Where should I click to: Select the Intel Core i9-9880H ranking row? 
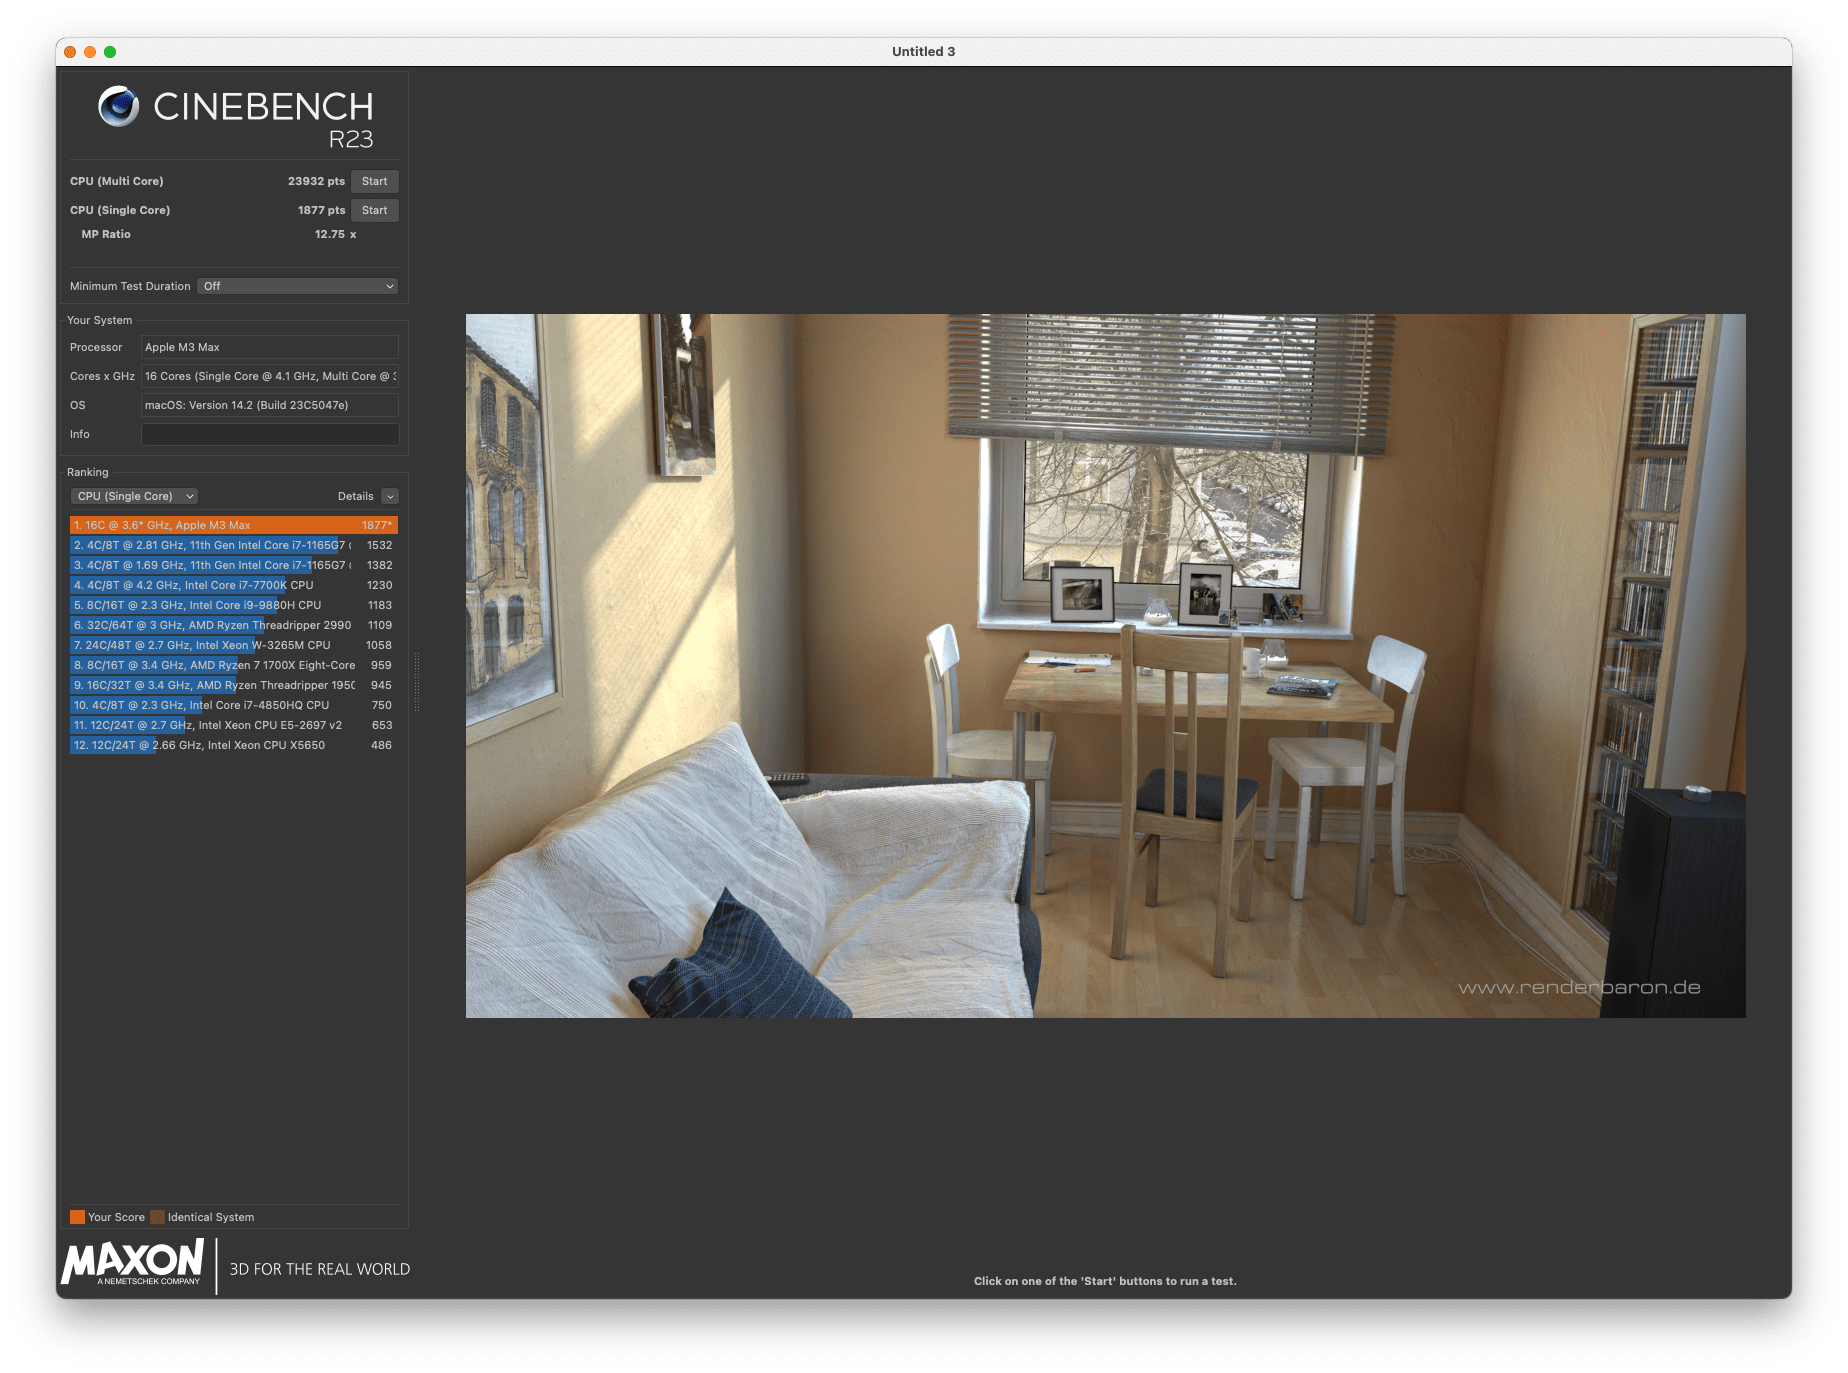pyautogui.click(x=234, y=605)
